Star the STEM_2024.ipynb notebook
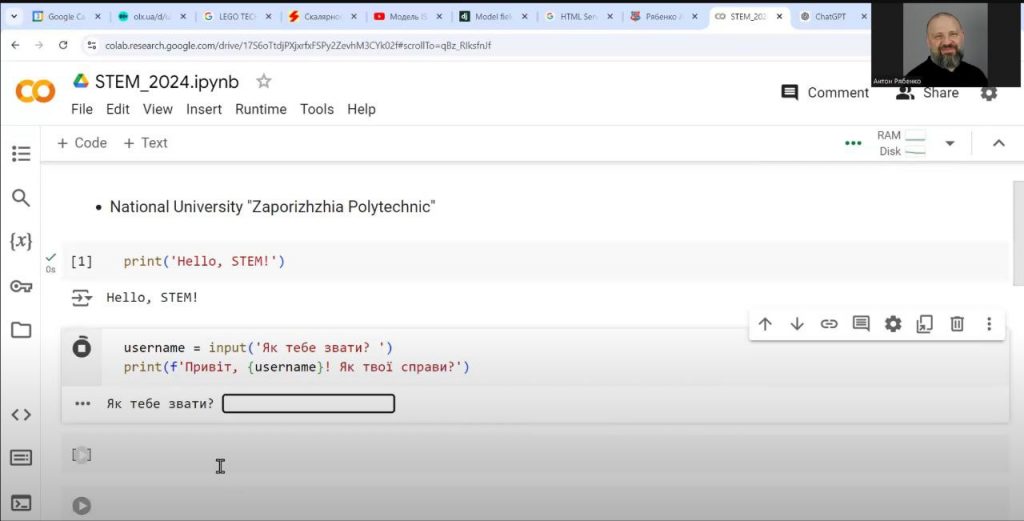The height and width of the screenshot is (521, 1024). click(x=264, y=81)
